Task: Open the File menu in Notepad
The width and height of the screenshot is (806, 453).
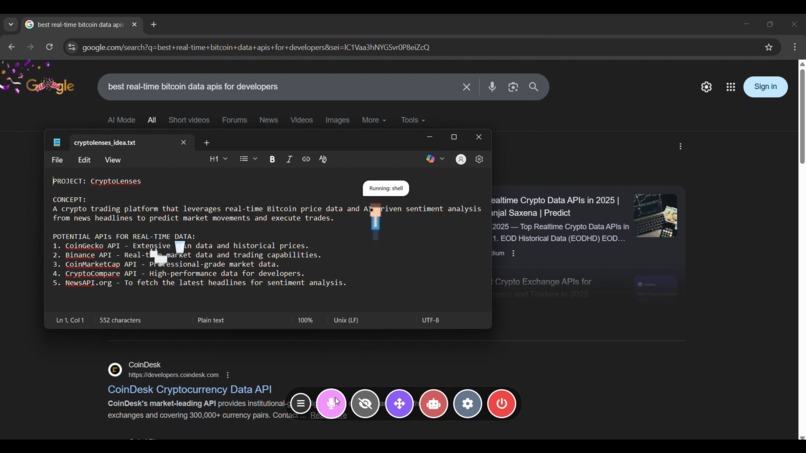Action: pyautogui.click(x=57, y=160)
